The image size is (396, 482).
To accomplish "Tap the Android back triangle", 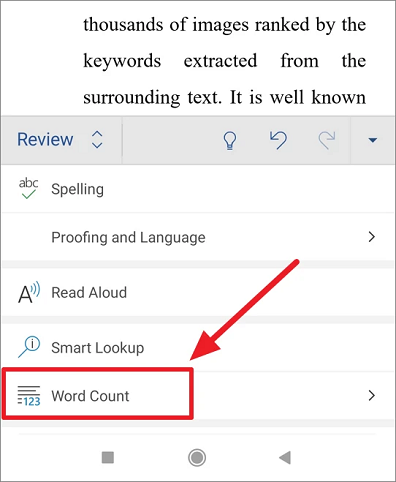I will coord(285,458).
